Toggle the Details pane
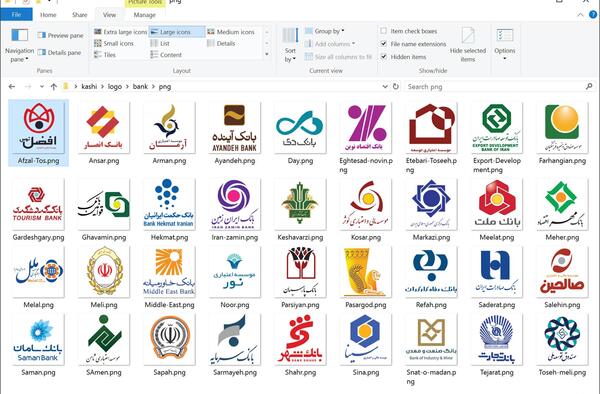Image resolution: width=600 pixels, height=394 pixels. click(59, 52)
